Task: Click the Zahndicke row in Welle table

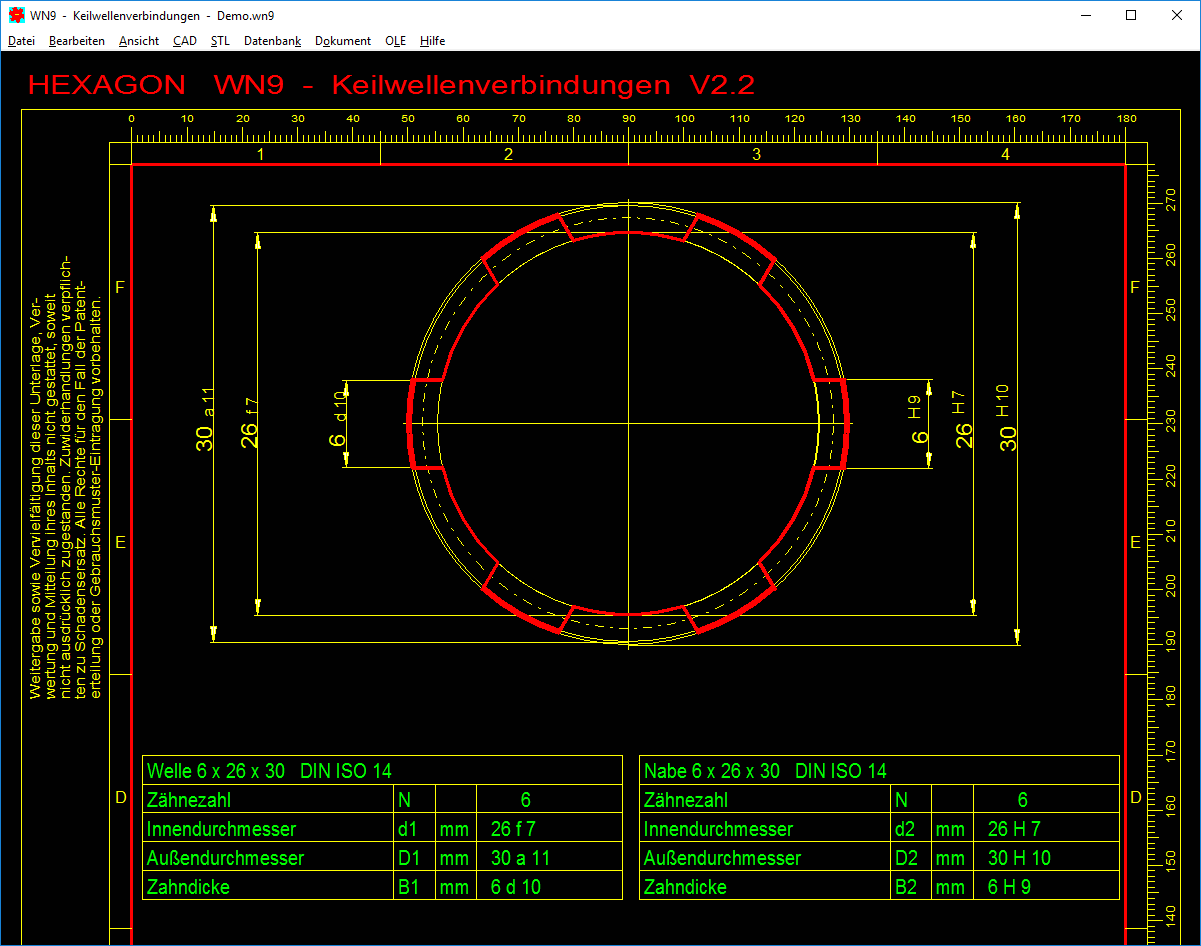Action: [188, 887]
